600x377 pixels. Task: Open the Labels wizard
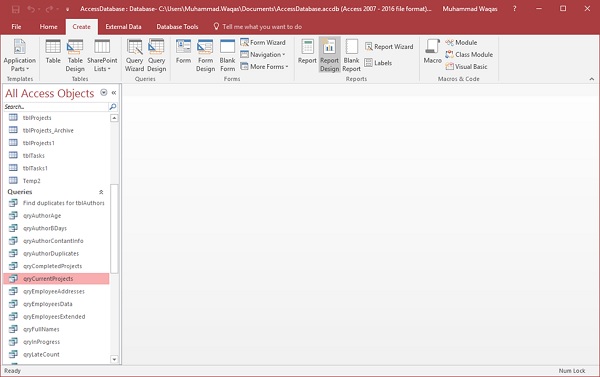point(378,63)
